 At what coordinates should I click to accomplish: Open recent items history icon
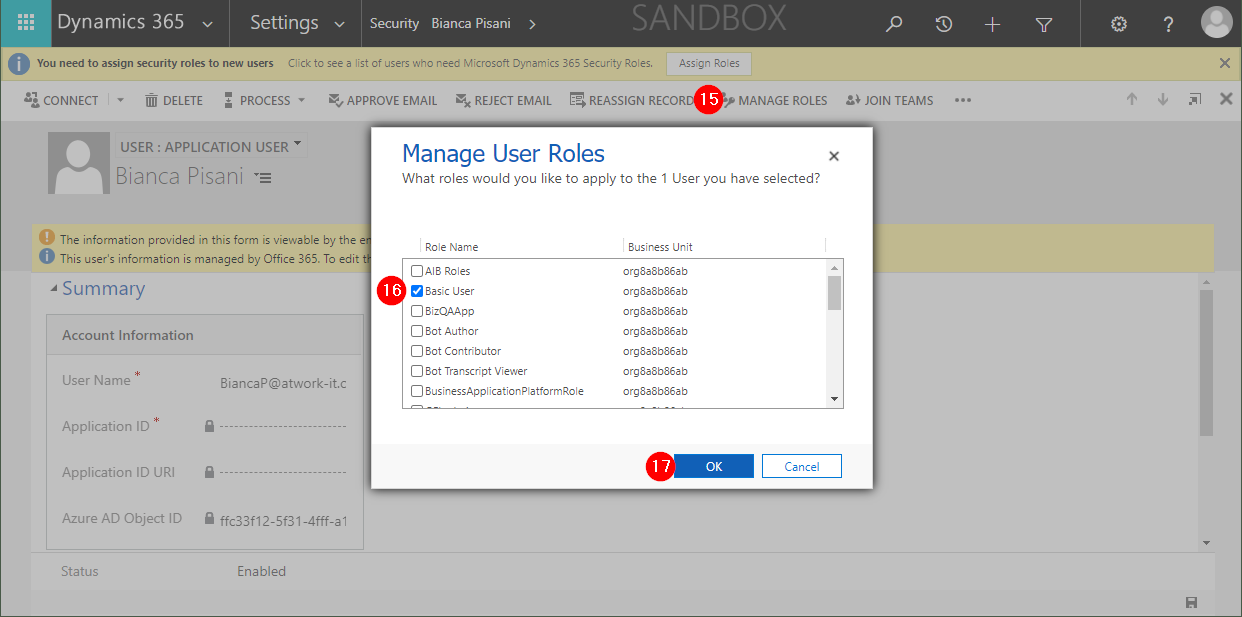943,24
